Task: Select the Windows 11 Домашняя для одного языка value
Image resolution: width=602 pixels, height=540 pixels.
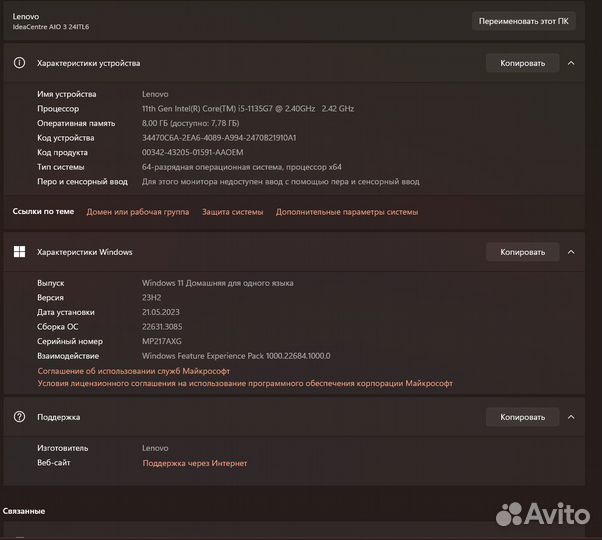Action: [218, 283]
